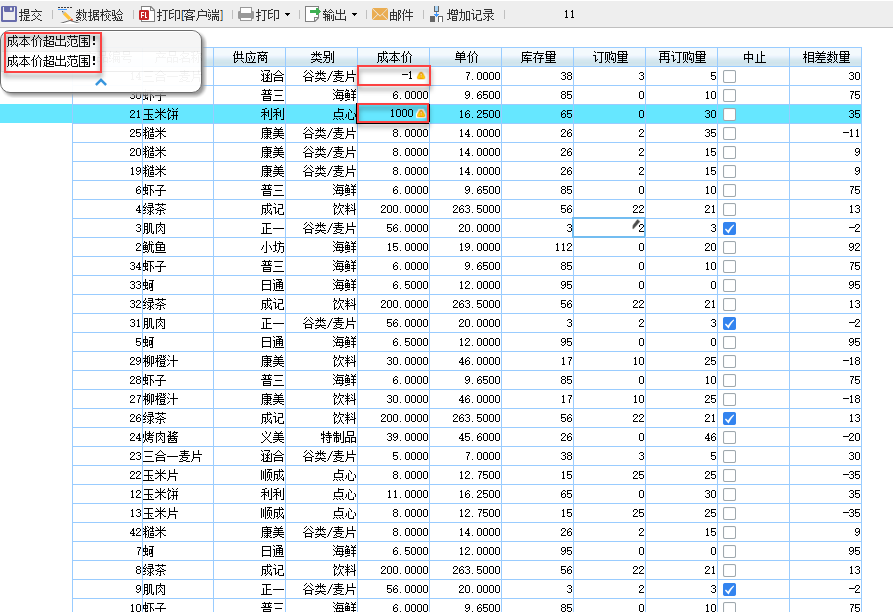
Task: Click the 单价 column header
Action: [x=466, y=57]
